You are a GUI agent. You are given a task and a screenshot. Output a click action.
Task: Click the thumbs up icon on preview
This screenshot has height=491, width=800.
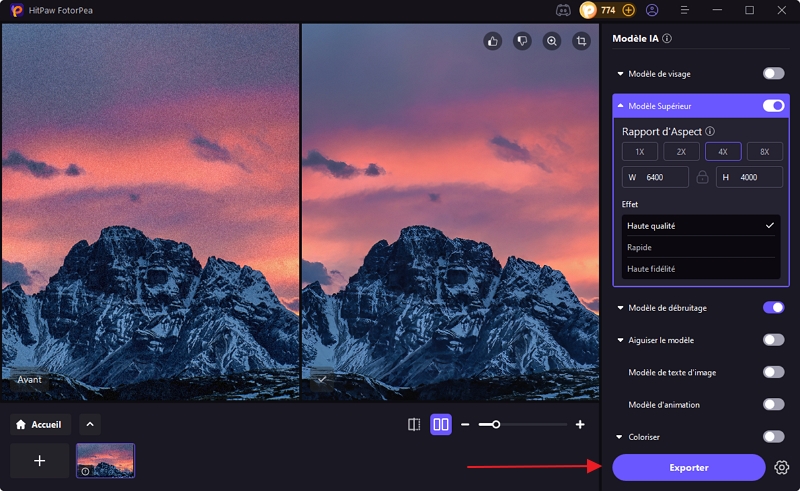click(492, 41)
